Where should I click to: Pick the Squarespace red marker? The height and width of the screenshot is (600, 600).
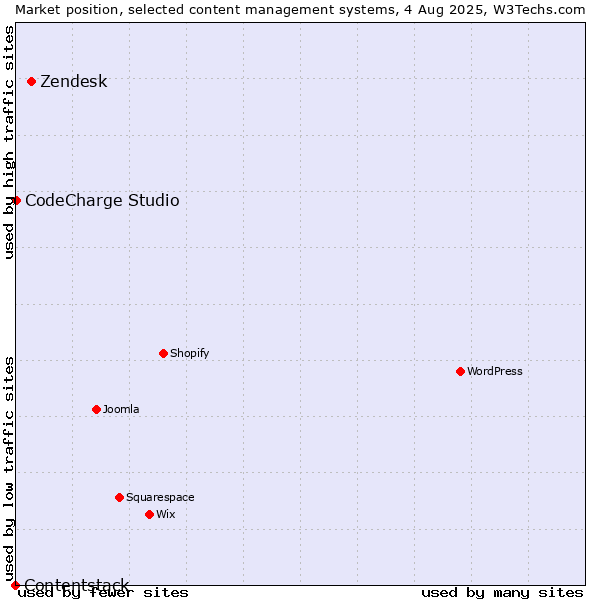(119, 497)
